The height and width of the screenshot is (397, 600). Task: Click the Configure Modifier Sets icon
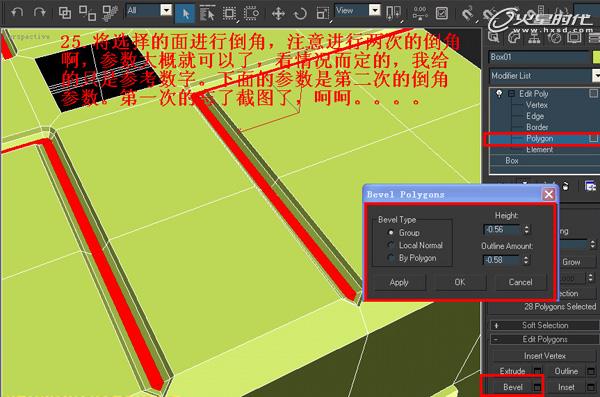tap(590, 186)
